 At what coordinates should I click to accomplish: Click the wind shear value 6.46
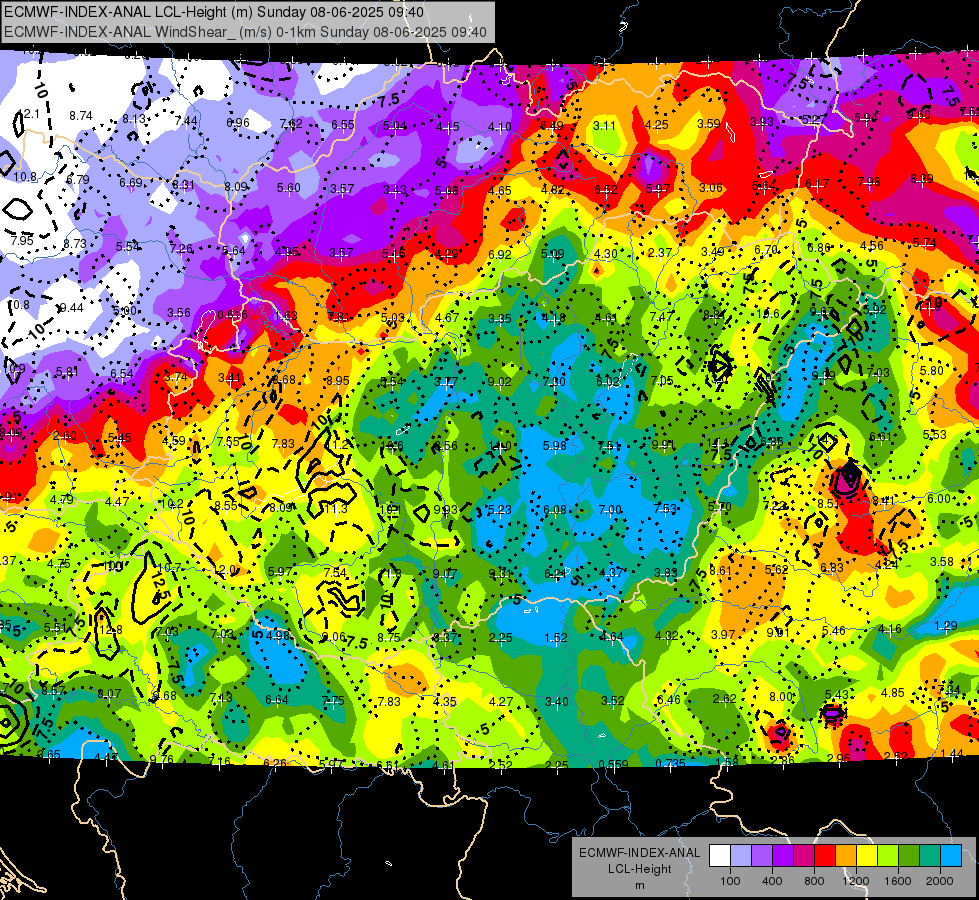[669, 699]
